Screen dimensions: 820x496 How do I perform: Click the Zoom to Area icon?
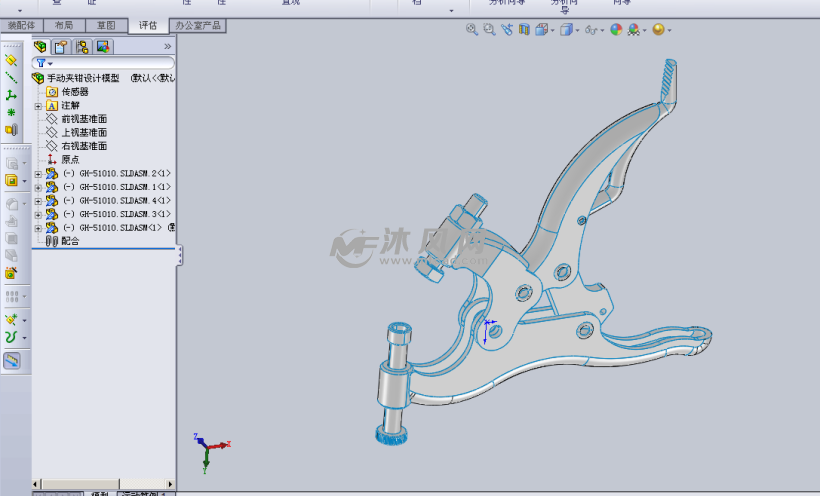489,30
